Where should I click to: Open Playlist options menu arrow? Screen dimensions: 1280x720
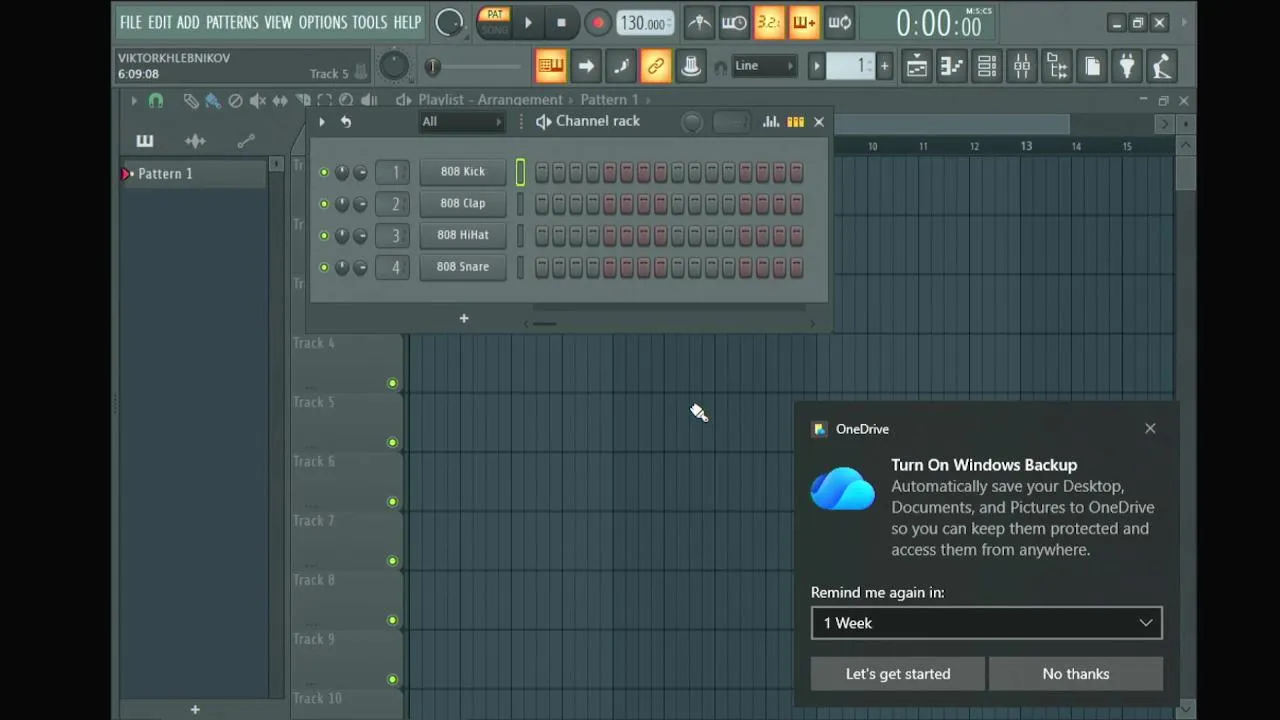(x=134, y=100)
